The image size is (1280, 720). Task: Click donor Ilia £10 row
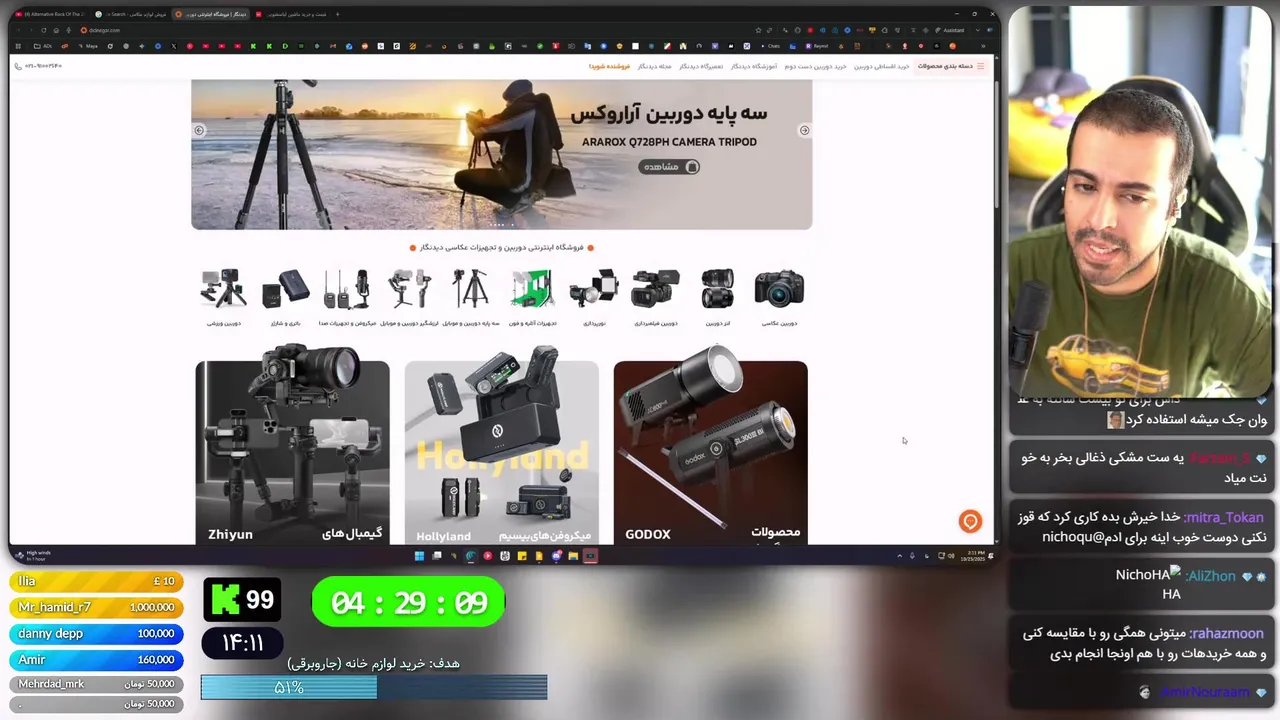pyautogui.click(x=96, y=581)
